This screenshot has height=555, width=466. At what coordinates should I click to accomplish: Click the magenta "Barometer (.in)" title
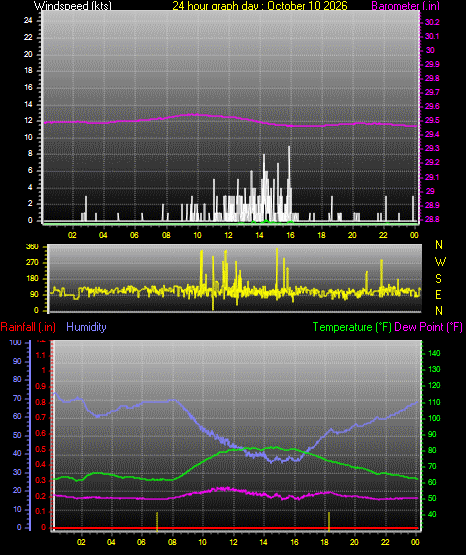pos(406,6)
